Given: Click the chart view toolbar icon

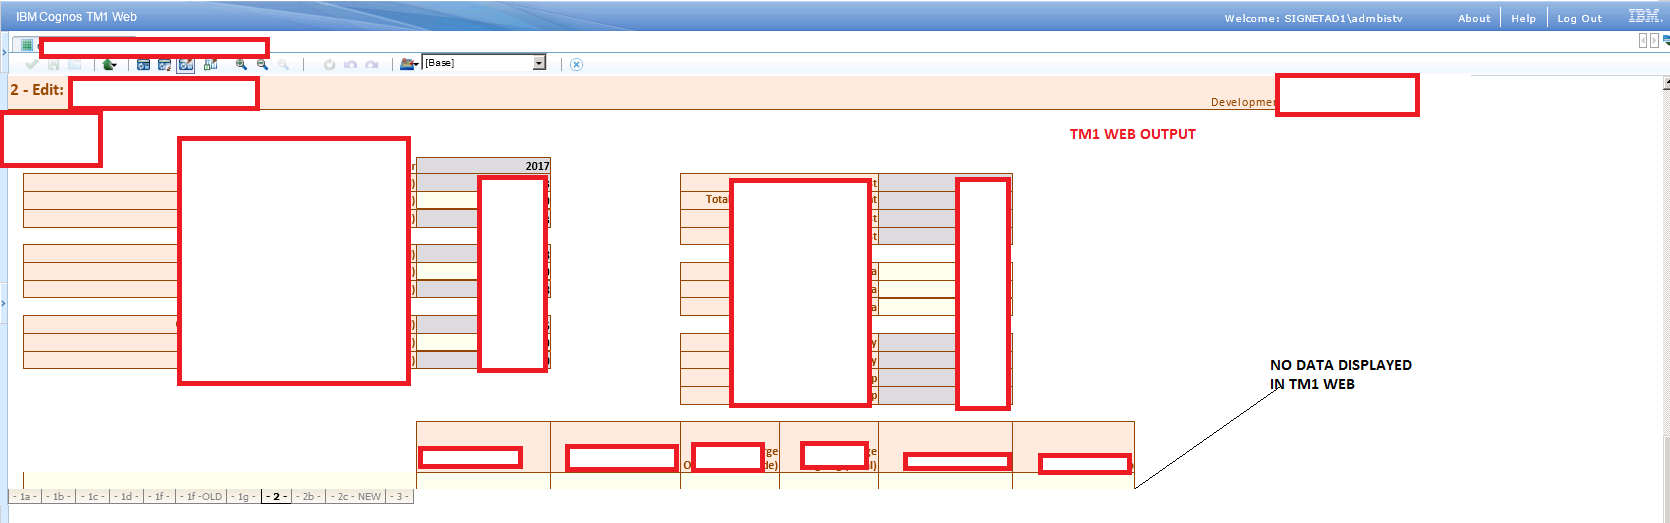Looking at the screenshot, I should click(x=210, y=64).
